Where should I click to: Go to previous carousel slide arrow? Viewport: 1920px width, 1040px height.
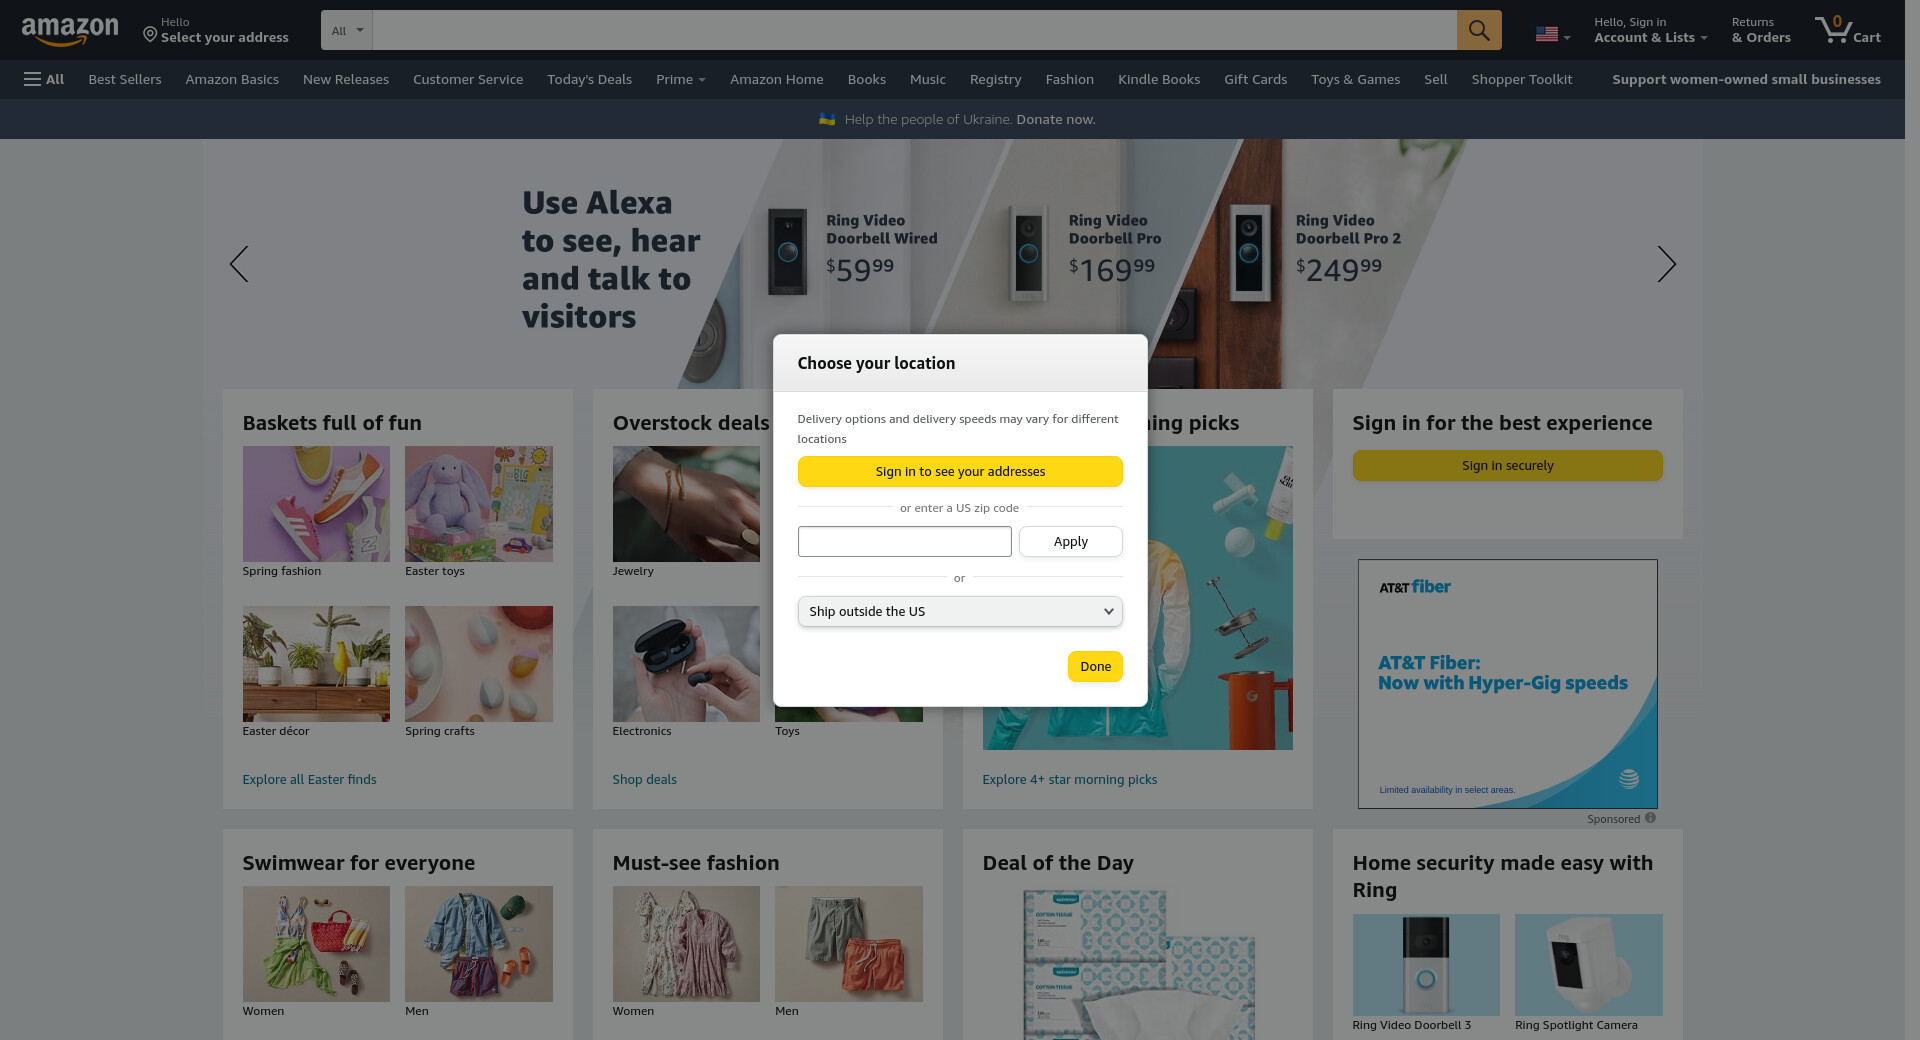tap(239, 264)
